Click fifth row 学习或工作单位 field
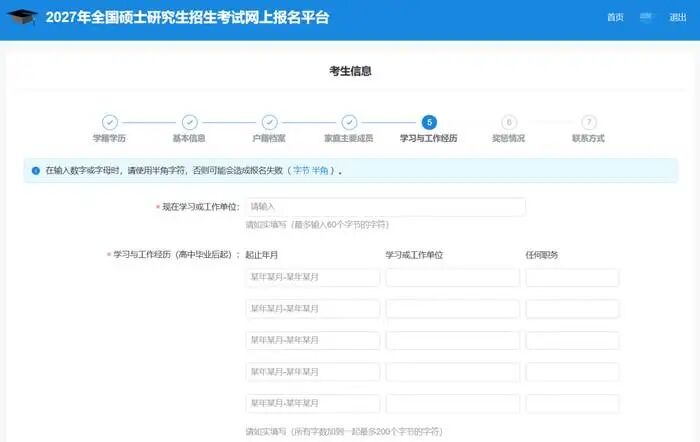 [452, 403]
